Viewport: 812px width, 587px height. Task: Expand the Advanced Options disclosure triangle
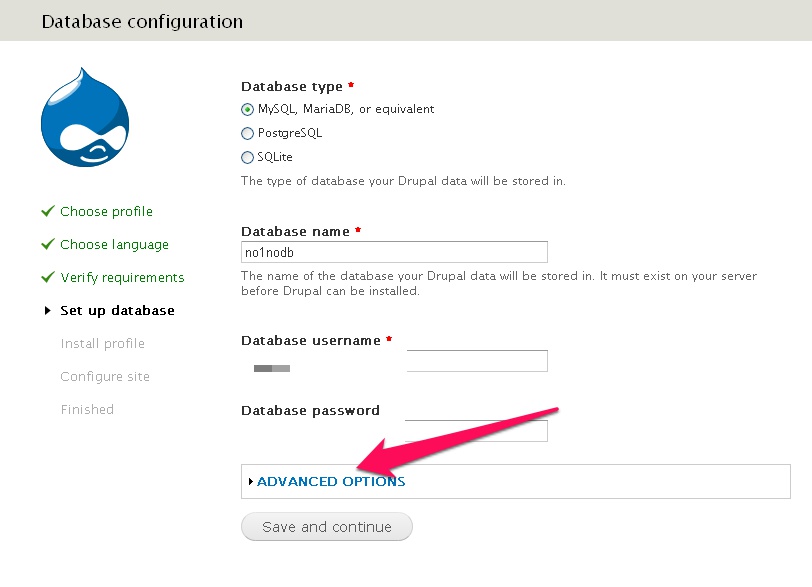click(x=250, y=482)
